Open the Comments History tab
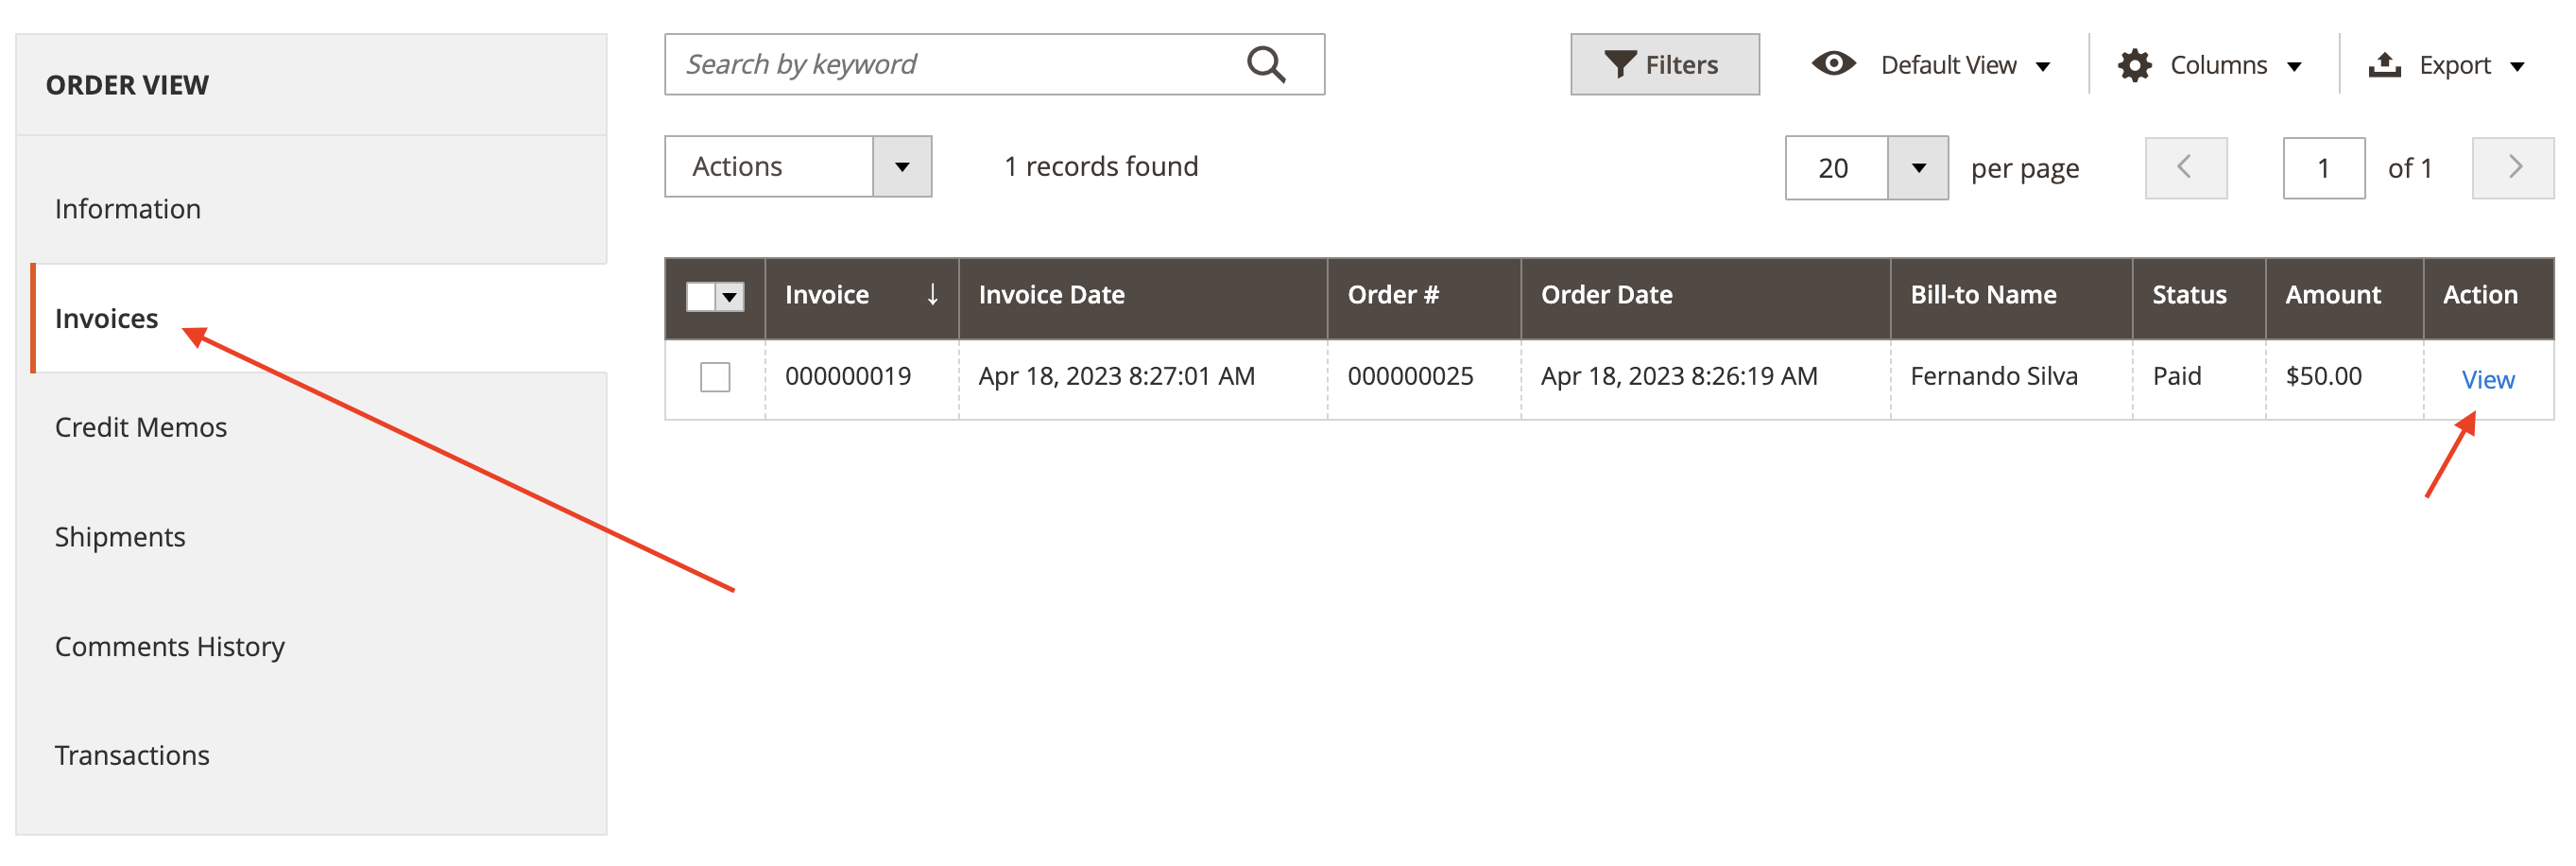 170,647
